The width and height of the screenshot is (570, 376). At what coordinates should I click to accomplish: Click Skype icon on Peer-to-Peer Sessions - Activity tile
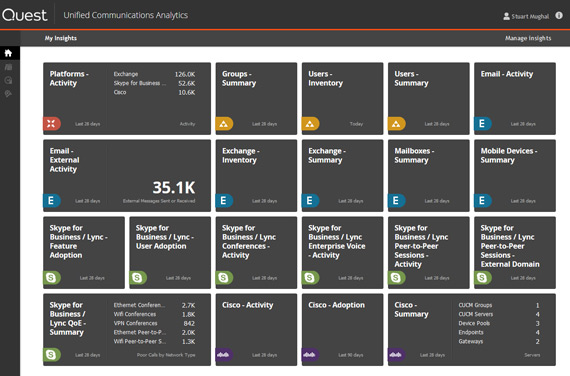(396, 278)
